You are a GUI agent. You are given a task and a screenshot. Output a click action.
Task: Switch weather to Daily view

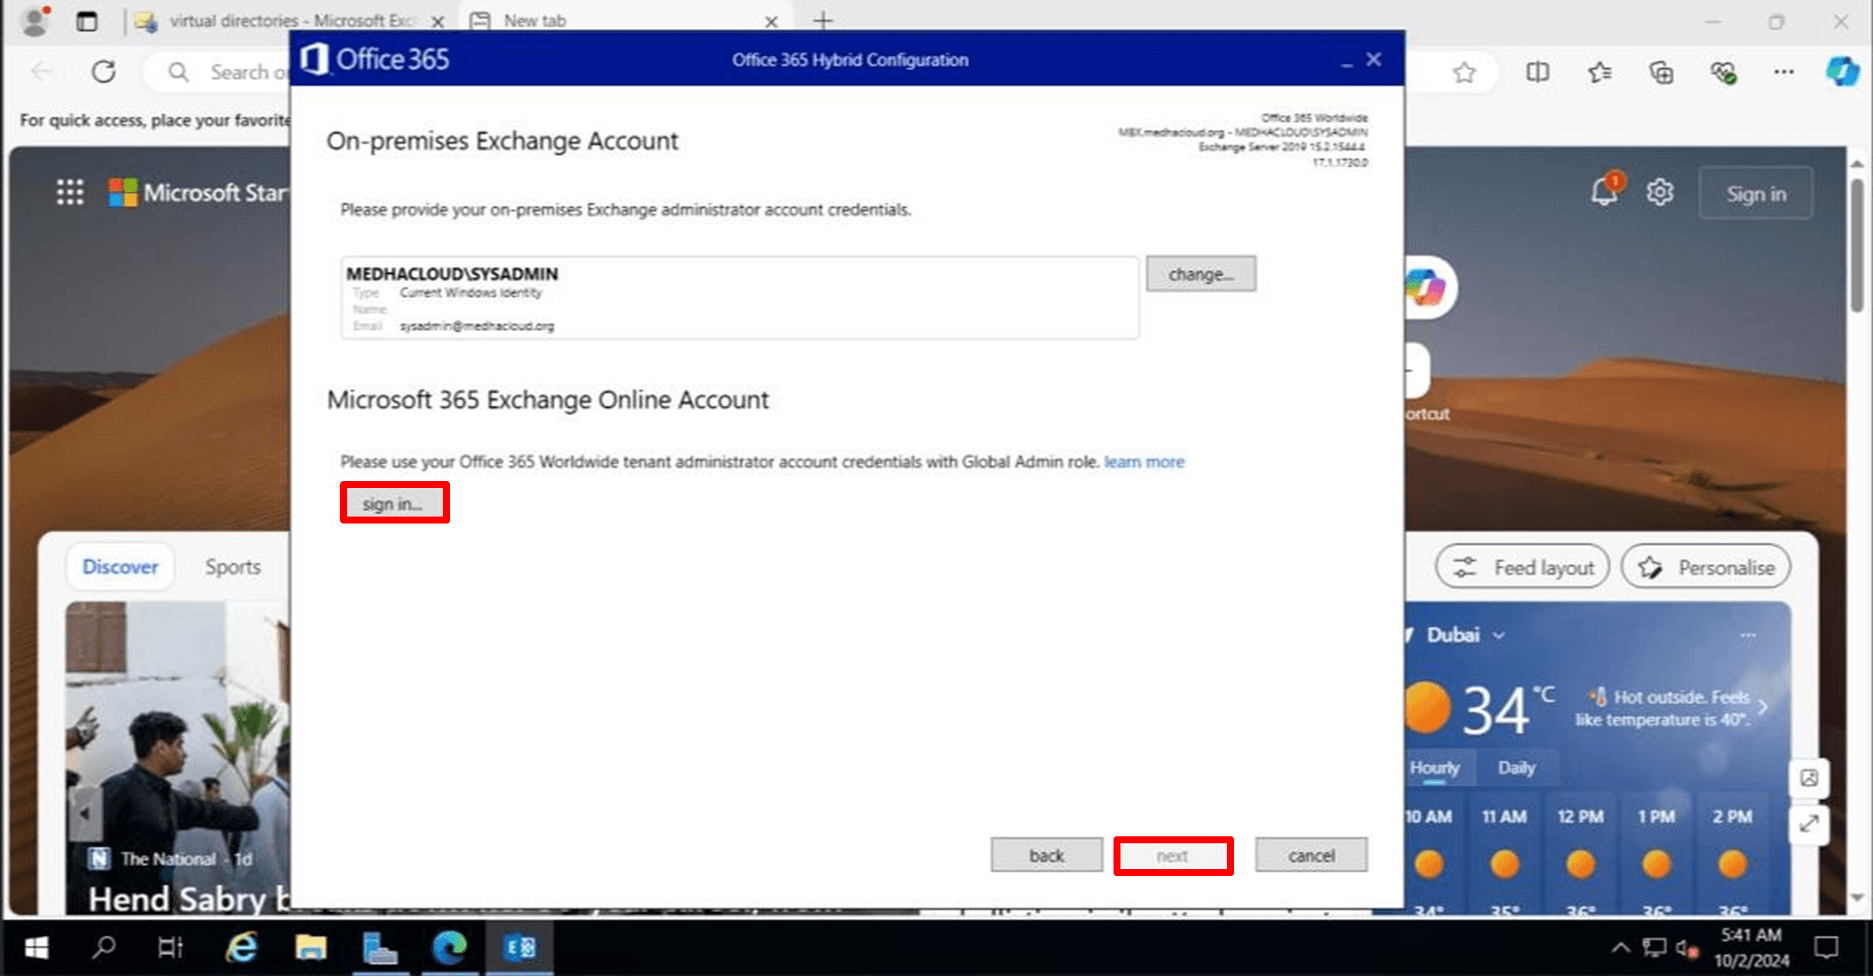tap(1516, 768)
